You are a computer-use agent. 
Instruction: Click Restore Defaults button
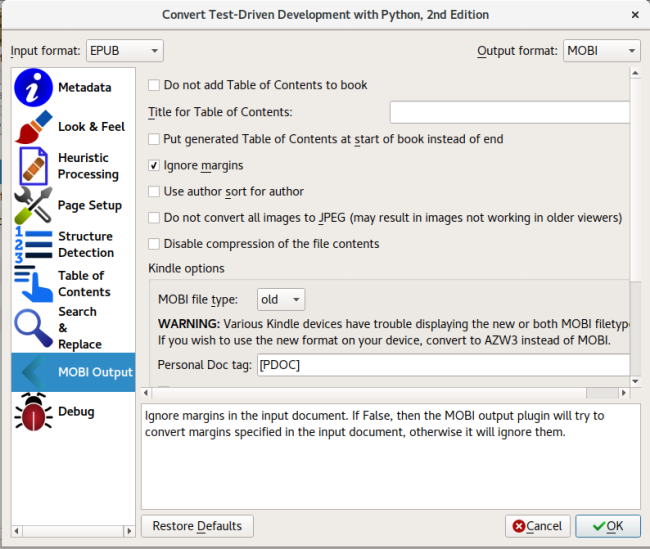tap(197, 526)
